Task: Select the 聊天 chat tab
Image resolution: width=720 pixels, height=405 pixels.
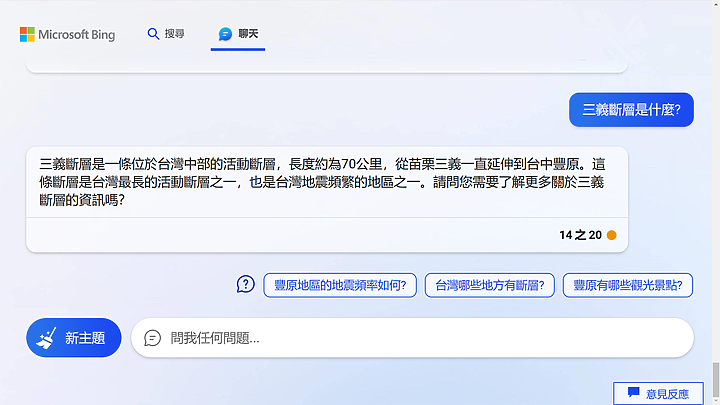Action: coord(238,34)
